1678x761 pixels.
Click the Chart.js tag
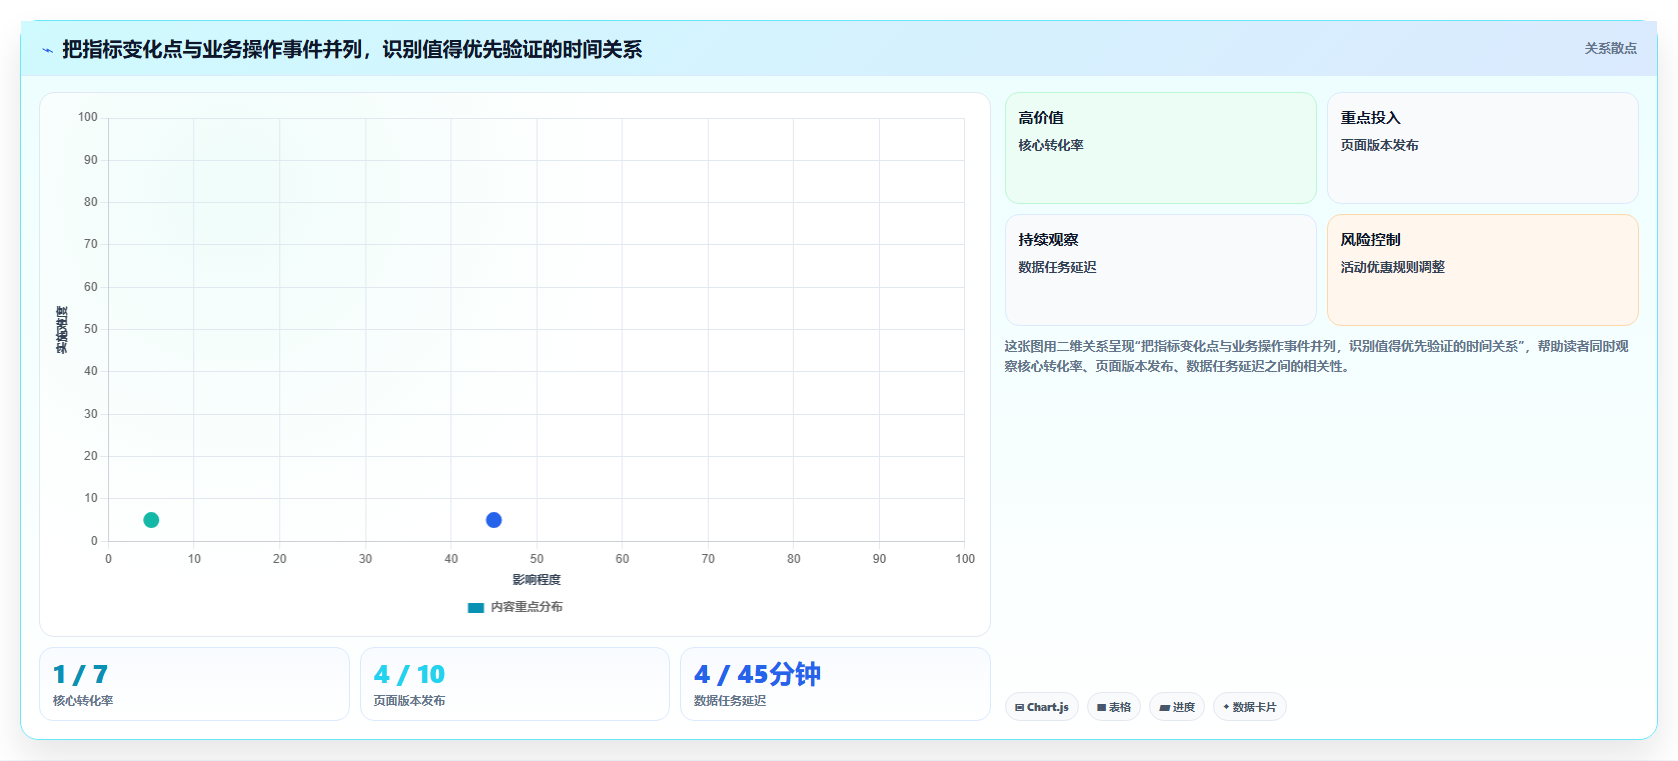tap(1042, 707)
